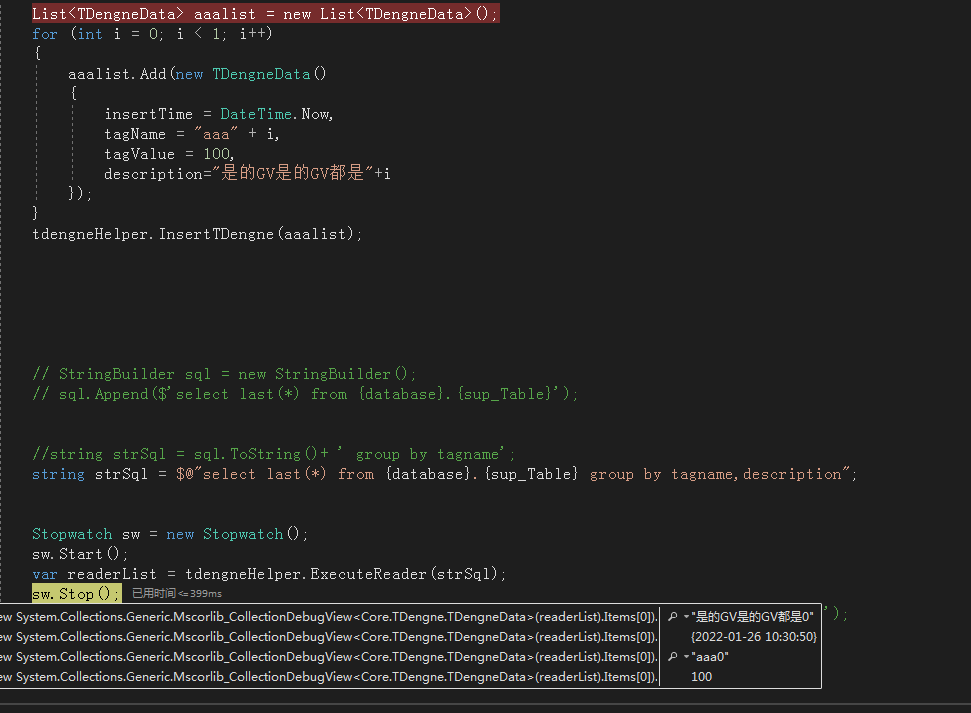
Task: Click the "sw.Start();" line
Action: click(x=80, y=554)
